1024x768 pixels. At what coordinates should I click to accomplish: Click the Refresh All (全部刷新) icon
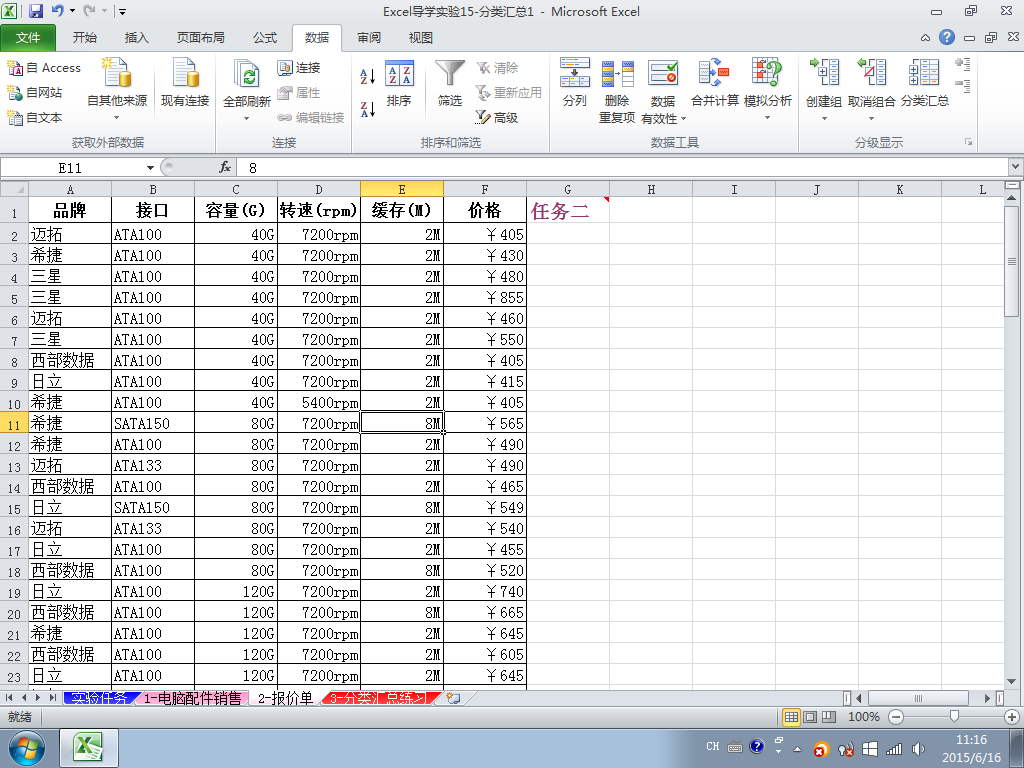(x=247, y=75)
